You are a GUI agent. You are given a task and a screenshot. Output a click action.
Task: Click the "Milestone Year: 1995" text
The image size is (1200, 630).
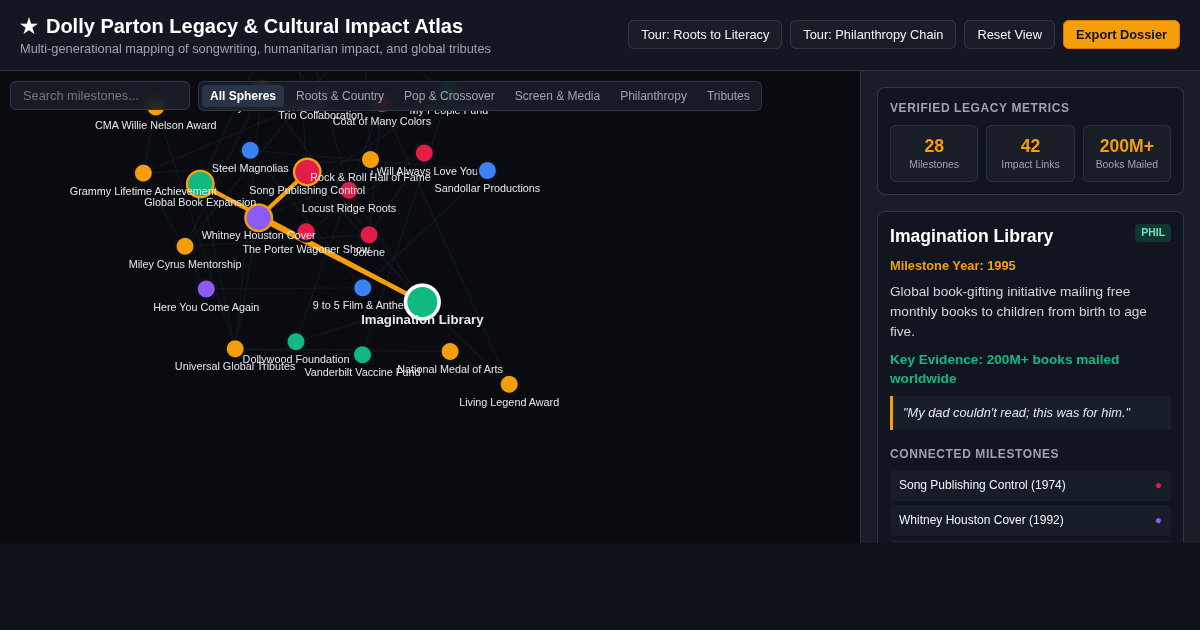(x=953, y=266)
